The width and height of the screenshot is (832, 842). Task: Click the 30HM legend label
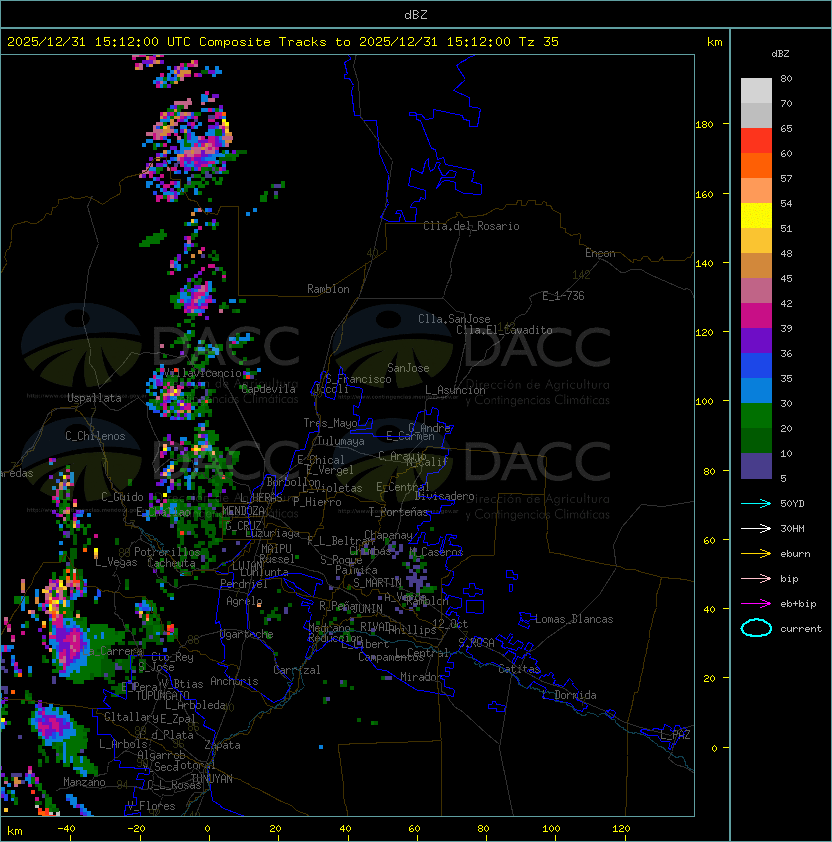(x=792, y=529)
